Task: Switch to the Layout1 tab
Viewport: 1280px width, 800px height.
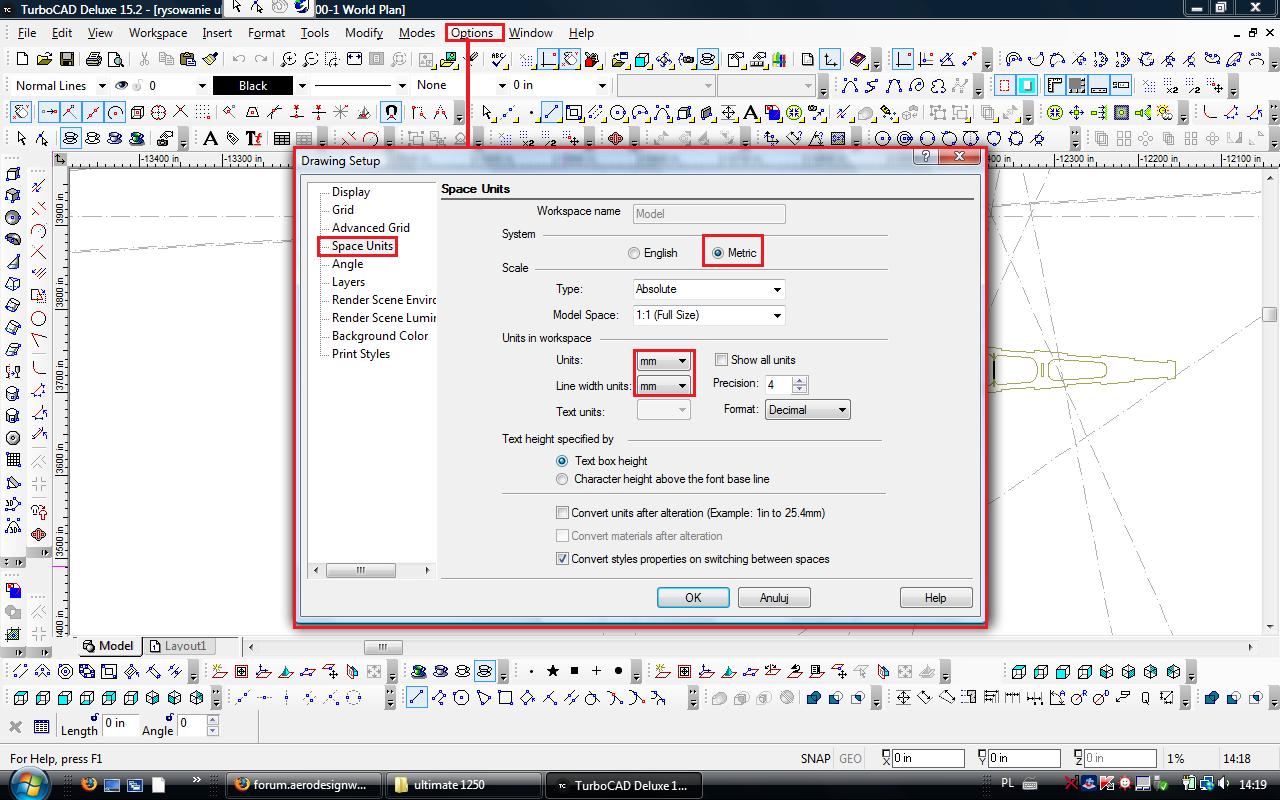Action: (185, 646)
